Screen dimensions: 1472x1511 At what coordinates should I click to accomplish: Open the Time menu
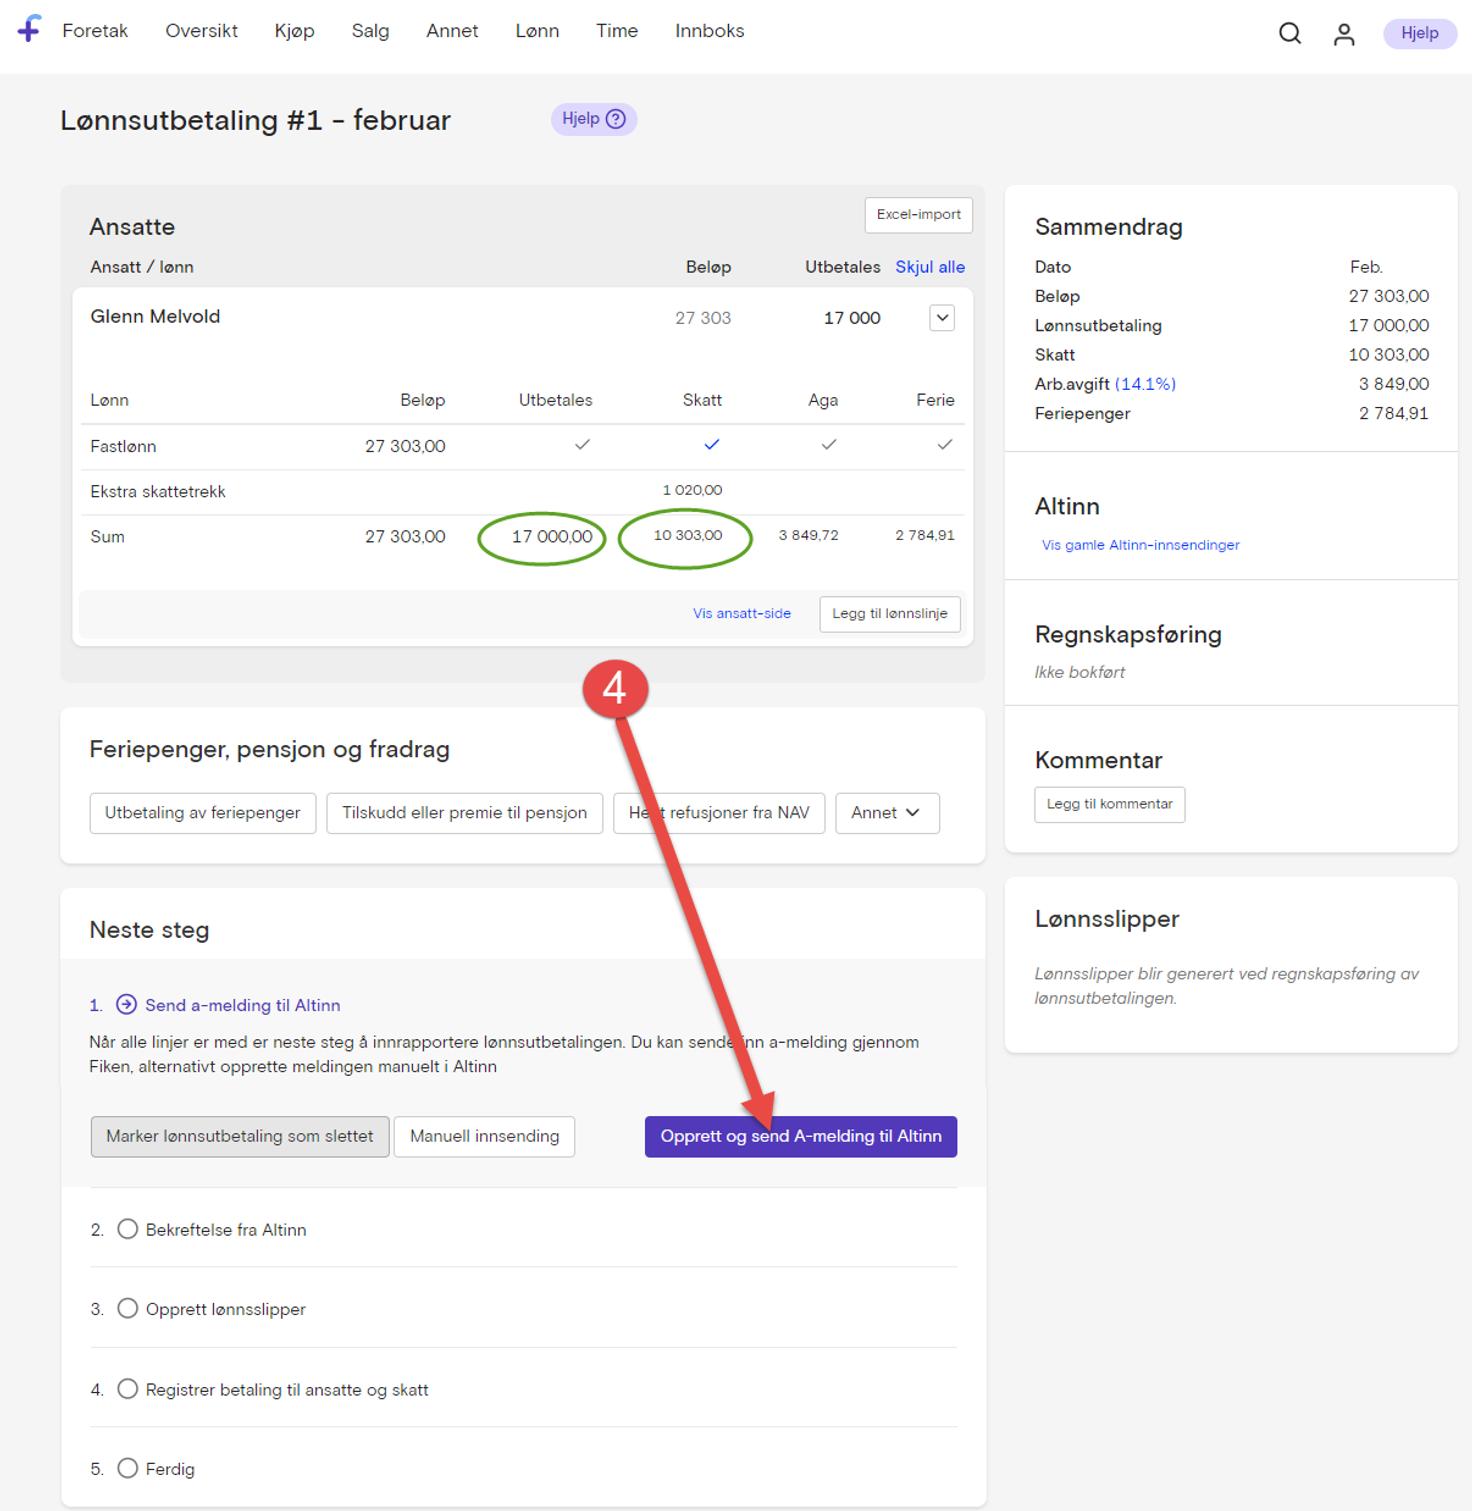point(617,31)
